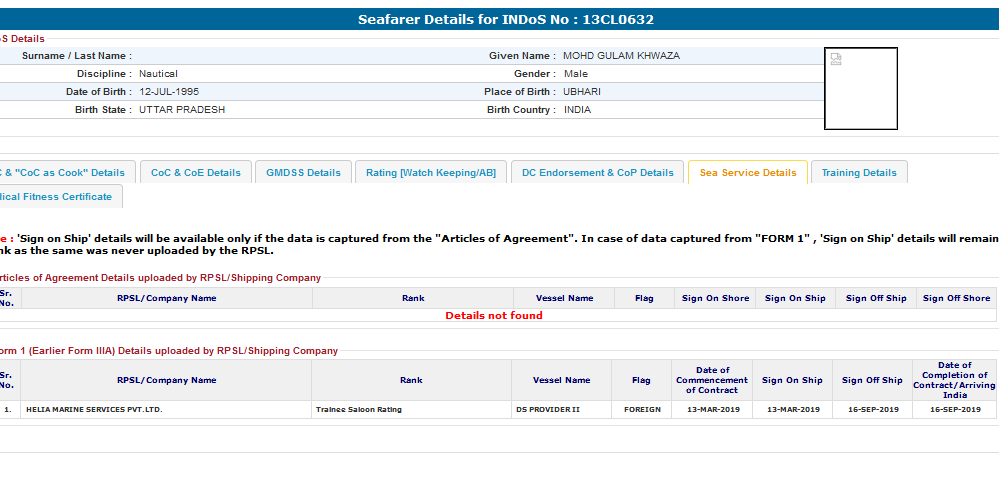
Task: Click Date of Completion of Contract header
Action: (954, 380)
